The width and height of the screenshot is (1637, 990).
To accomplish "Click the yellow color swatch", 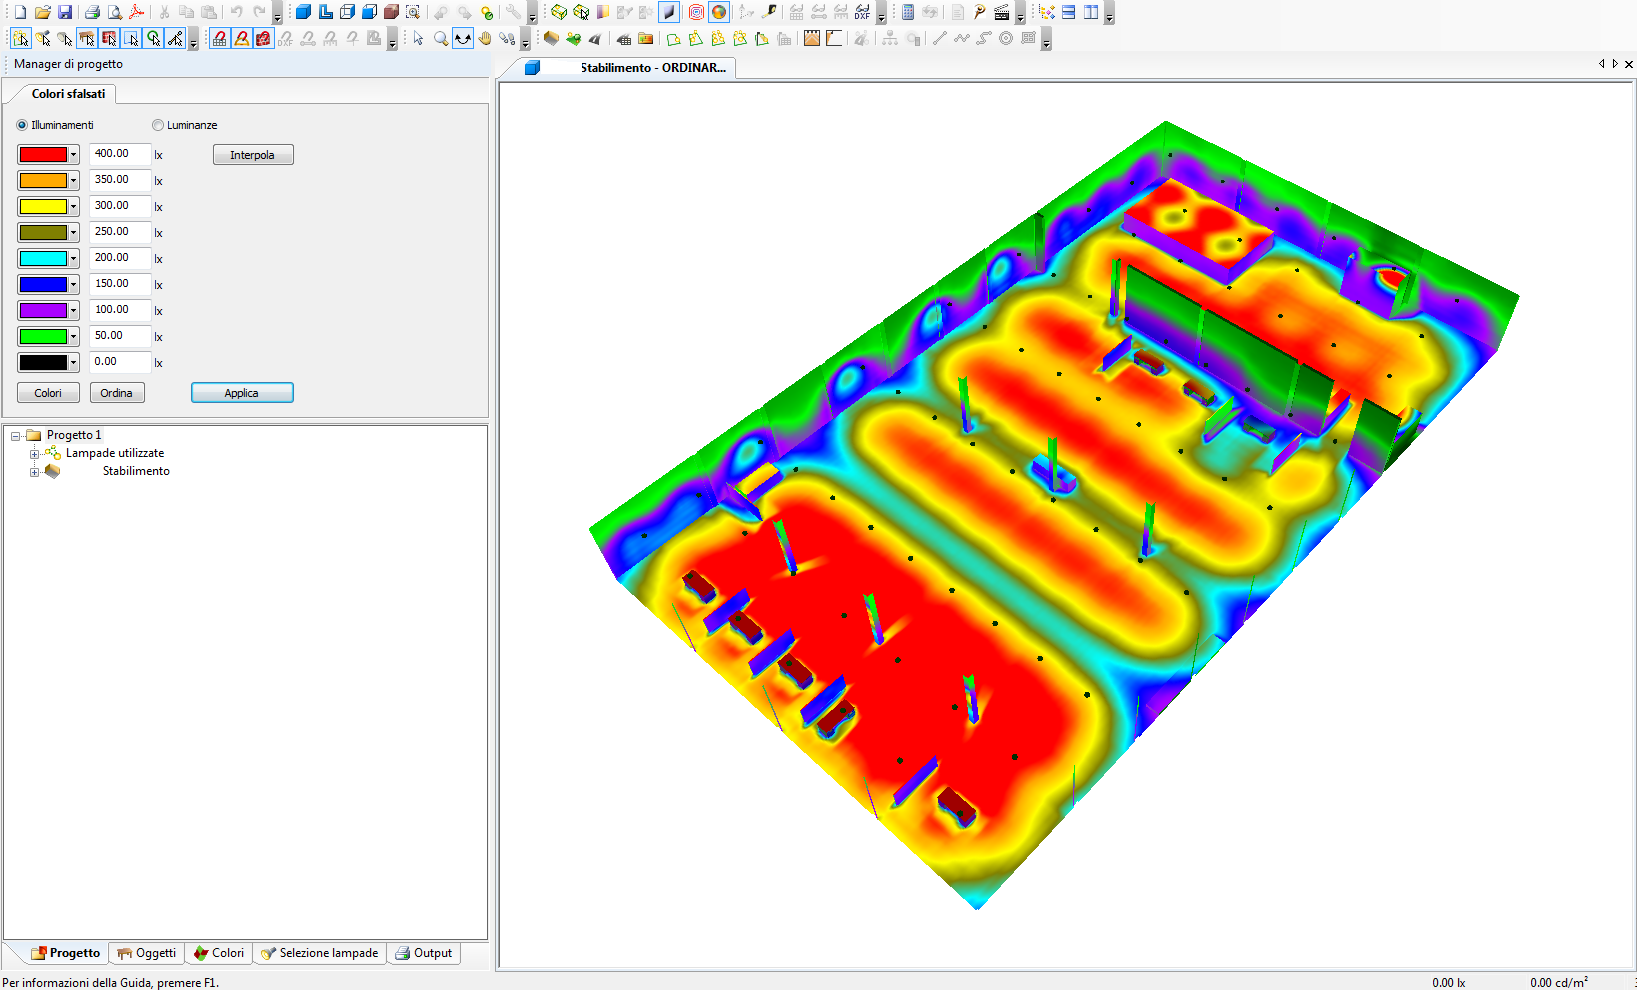I will click(x=43, y=207).
